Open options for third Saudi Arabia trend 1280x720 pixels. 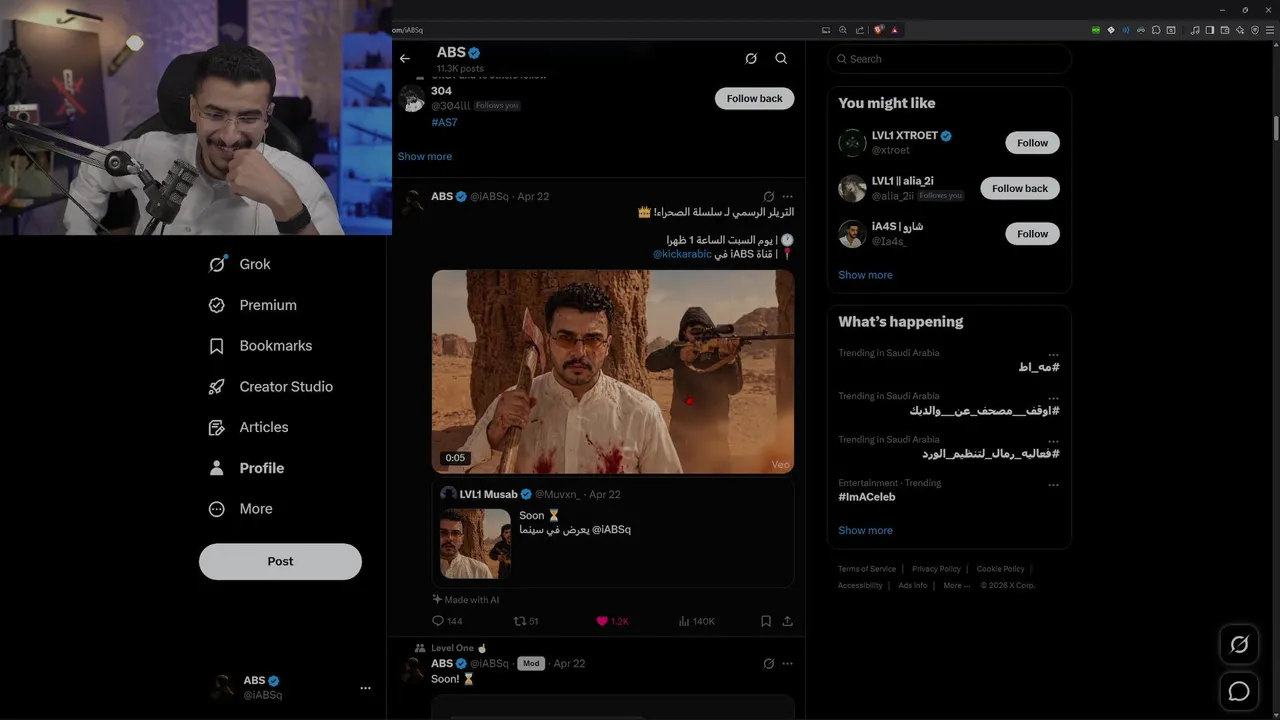click(1053, 441)
